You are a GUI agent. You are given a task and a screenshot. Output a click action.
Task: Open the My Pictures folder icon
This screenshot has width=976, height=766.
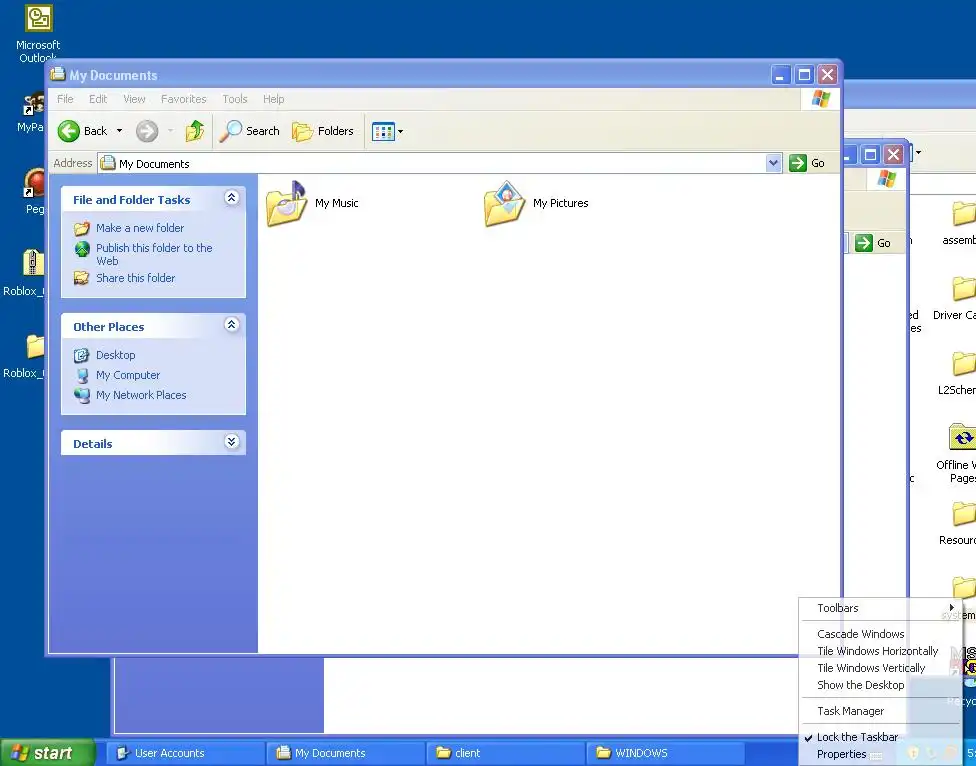click(x=505, y=203)
